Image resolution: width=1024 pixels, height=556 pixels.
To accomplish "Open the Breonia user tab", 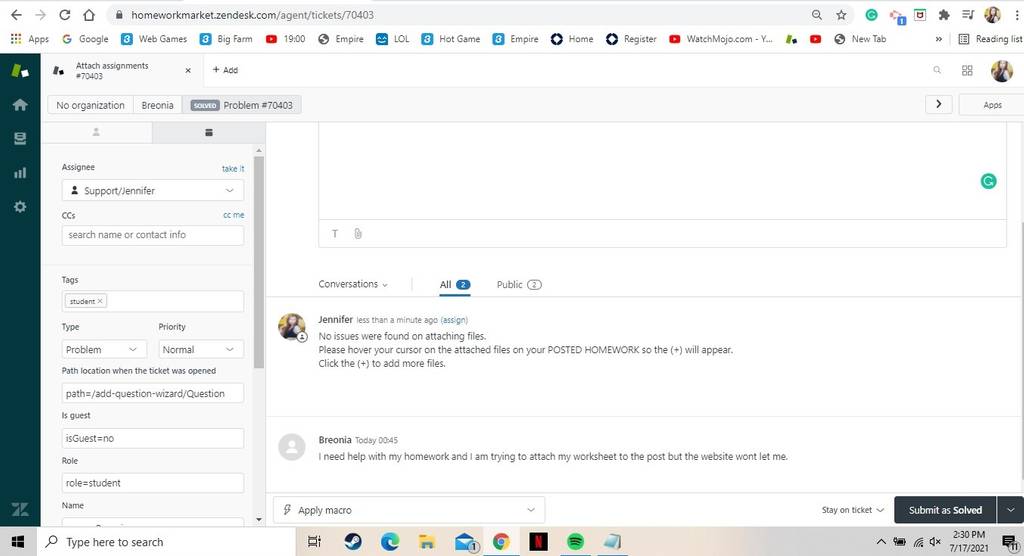I will pos(157,105).
